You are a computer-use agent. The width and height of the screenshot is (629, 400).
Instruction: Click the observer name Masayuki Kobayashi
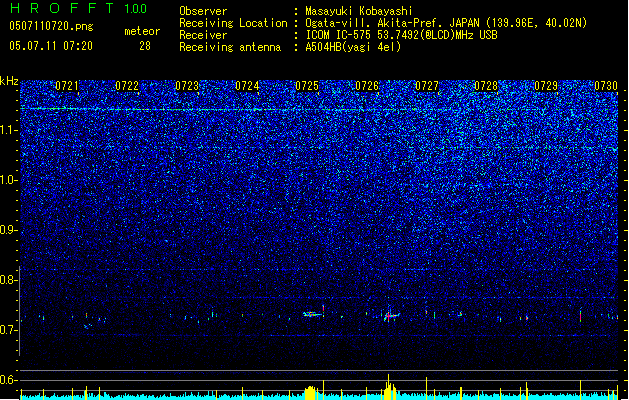coord(359,11)
